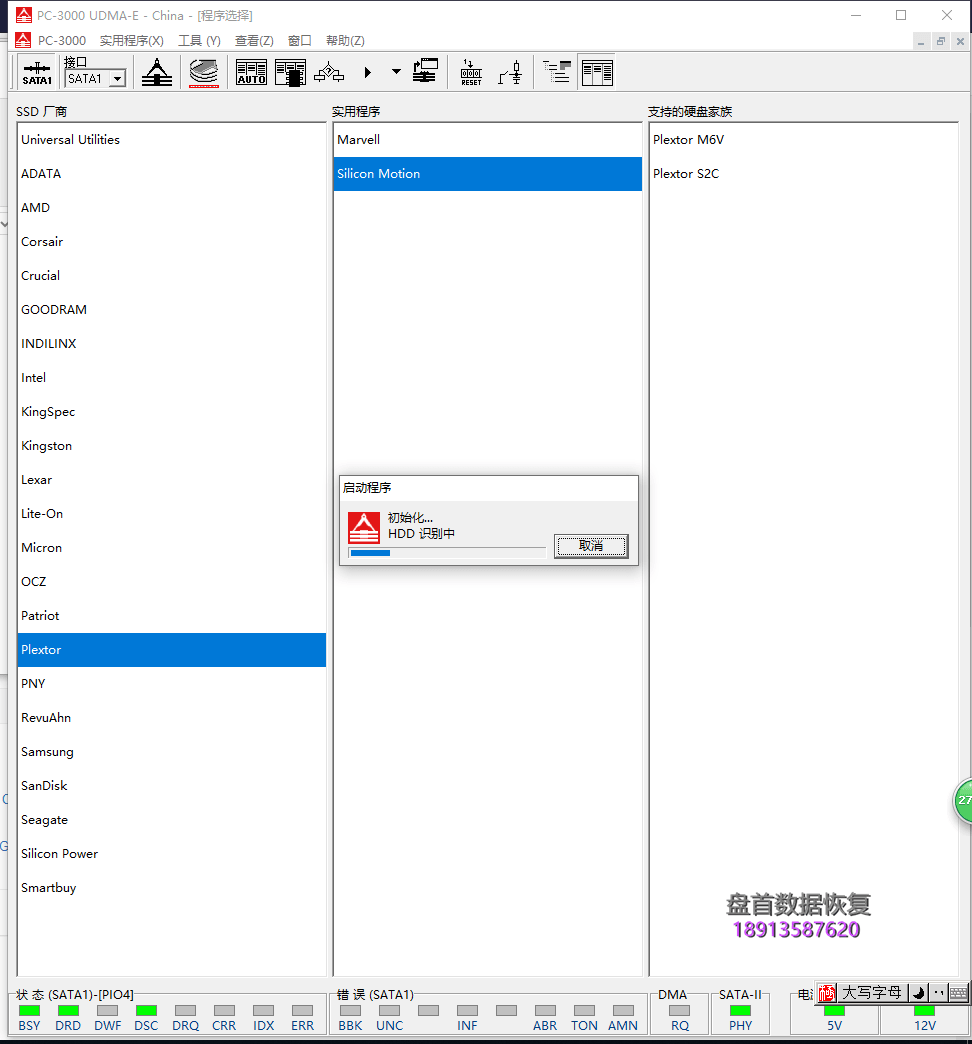Screen dimensions: 972x1044
Task: Open the IME soft keyboard icon
Action: pos(959,993)
